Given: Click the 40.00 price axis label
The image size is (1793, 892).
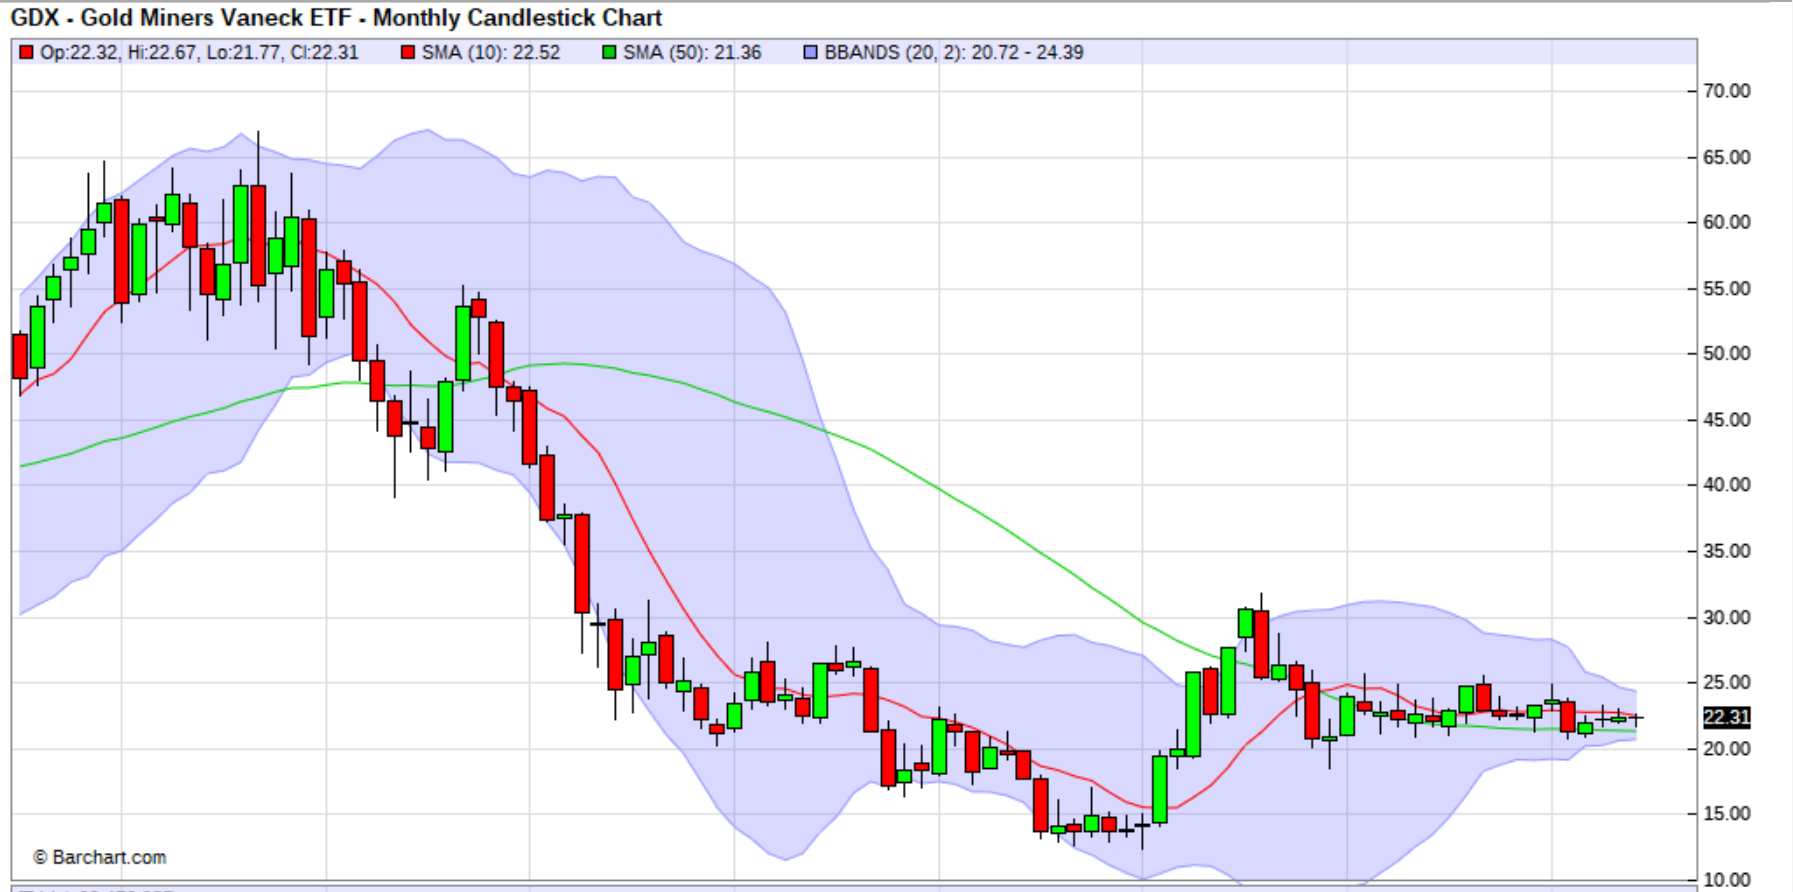Looking at the screenshot, I should click(x=1727, y=484).
